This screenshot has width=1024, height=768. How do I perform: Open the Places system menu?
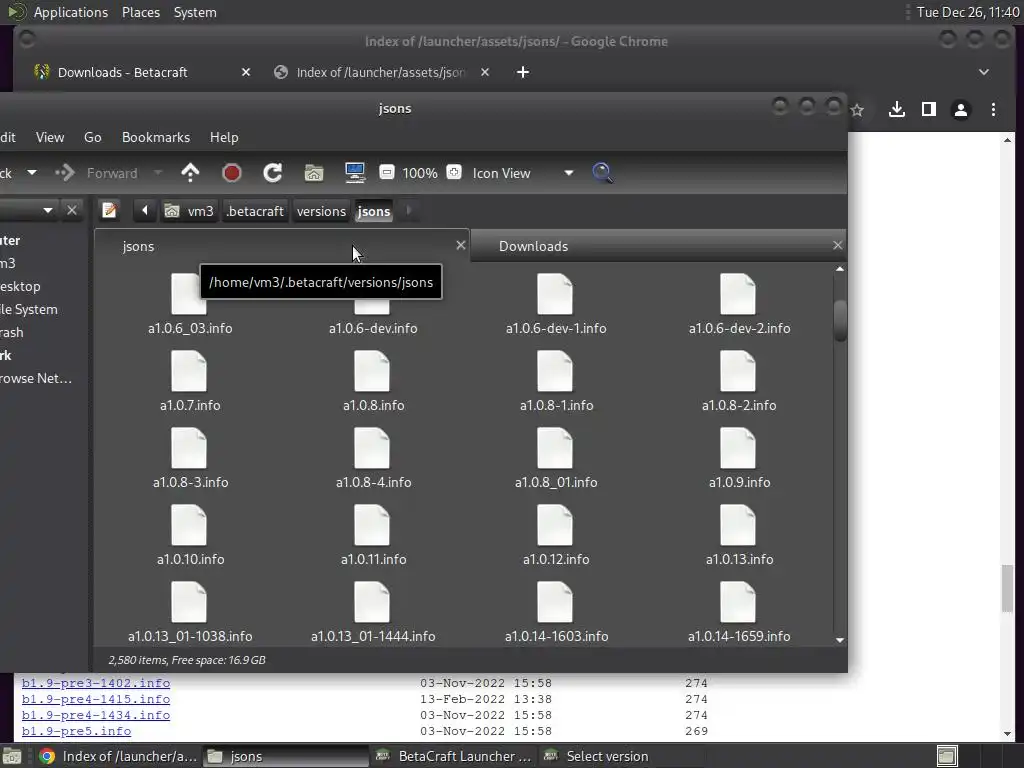[x=141, y=12]
